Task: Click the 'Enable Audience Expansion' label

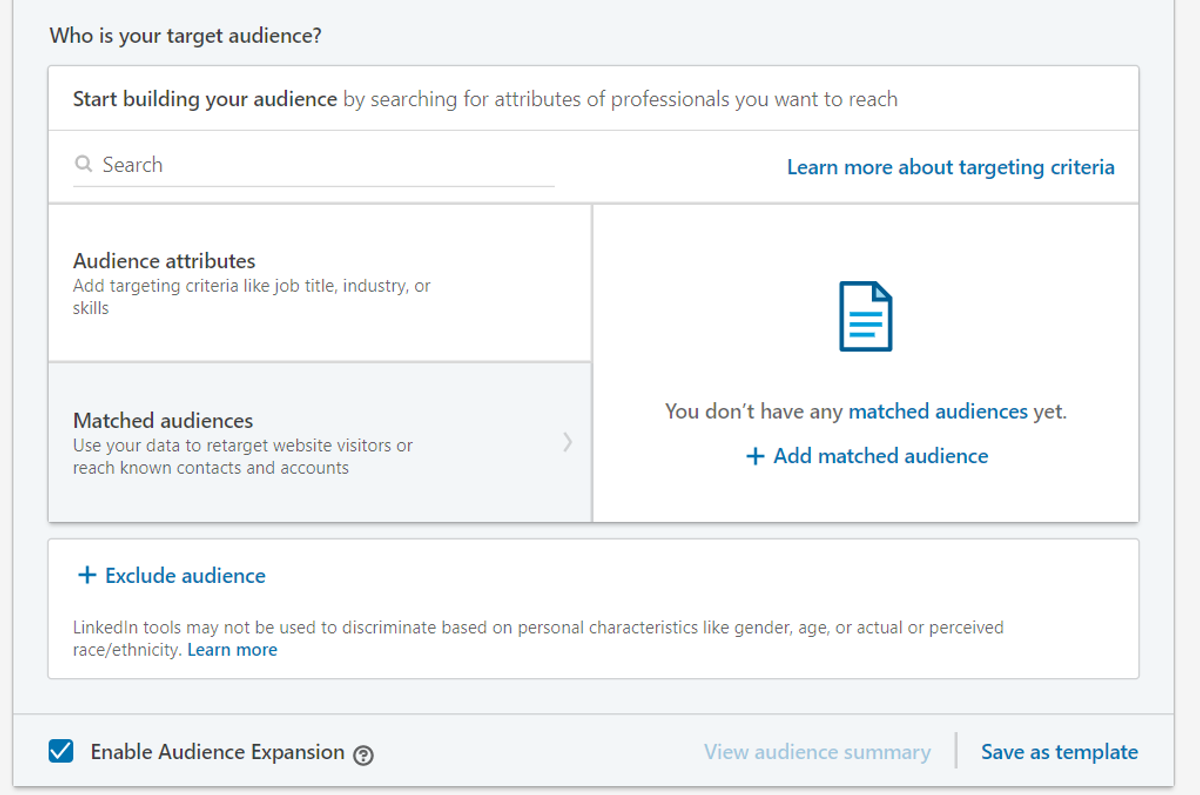Action: tap(217, 752)
